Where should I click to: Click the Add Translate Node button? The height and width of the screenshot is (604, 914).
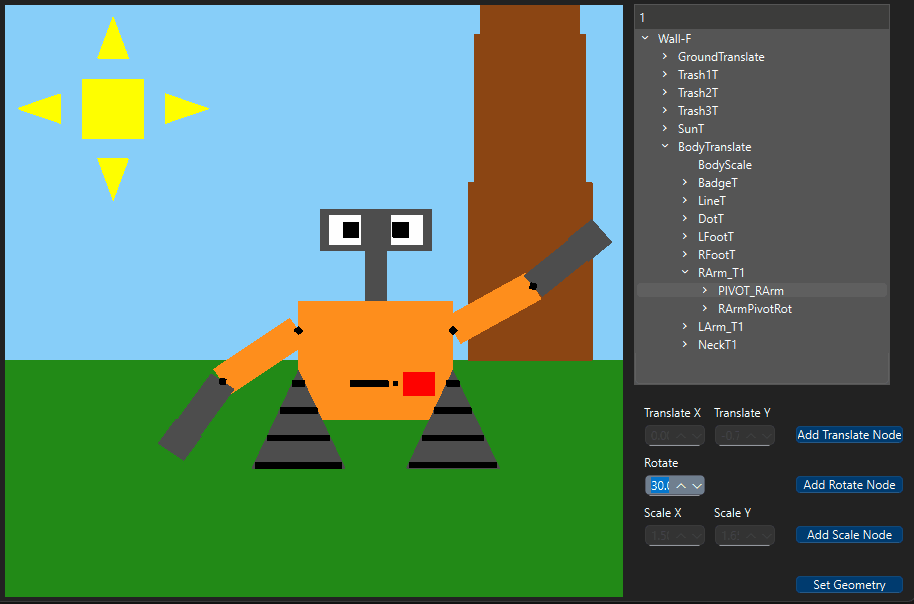coord(849,435)
